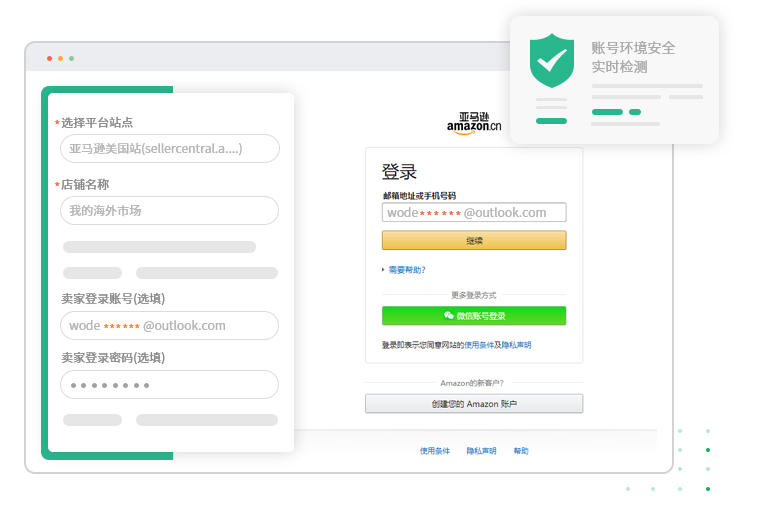The height and width of the screenshot is (518, 760).
Task: Click the yellow minimize dot
Action: (x=61, y=59)
